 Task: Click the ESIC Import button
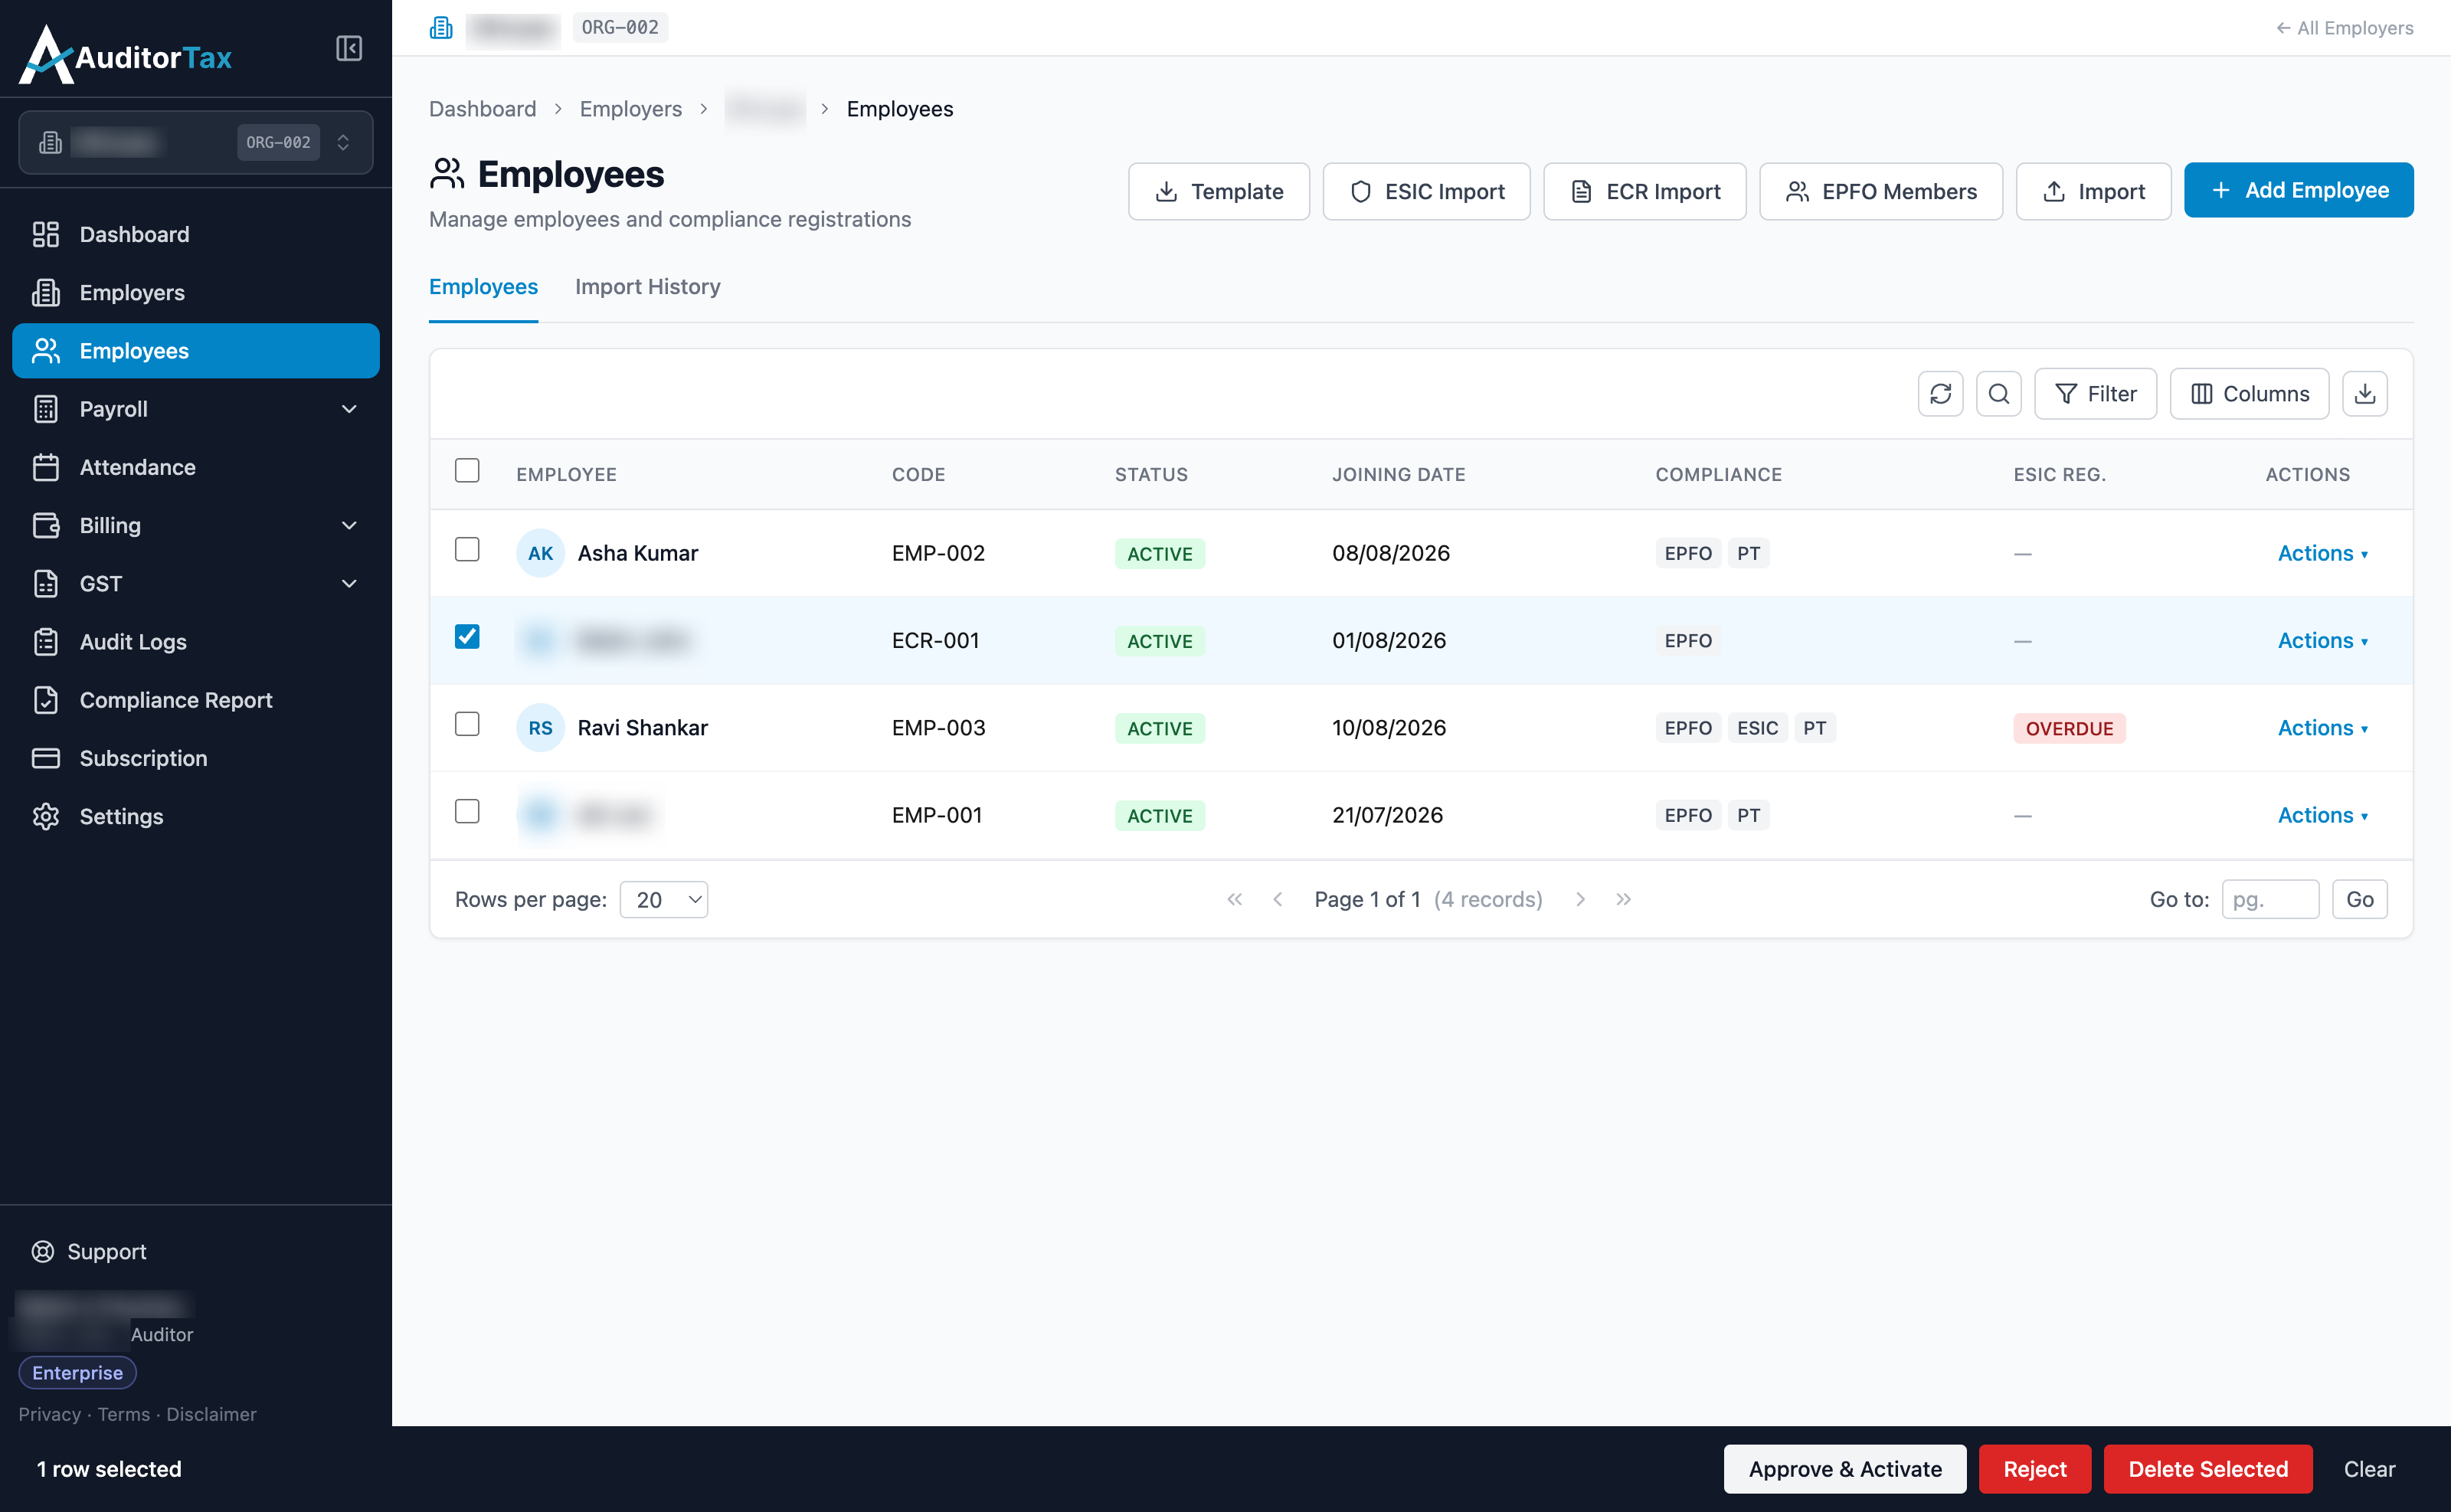1426,191
